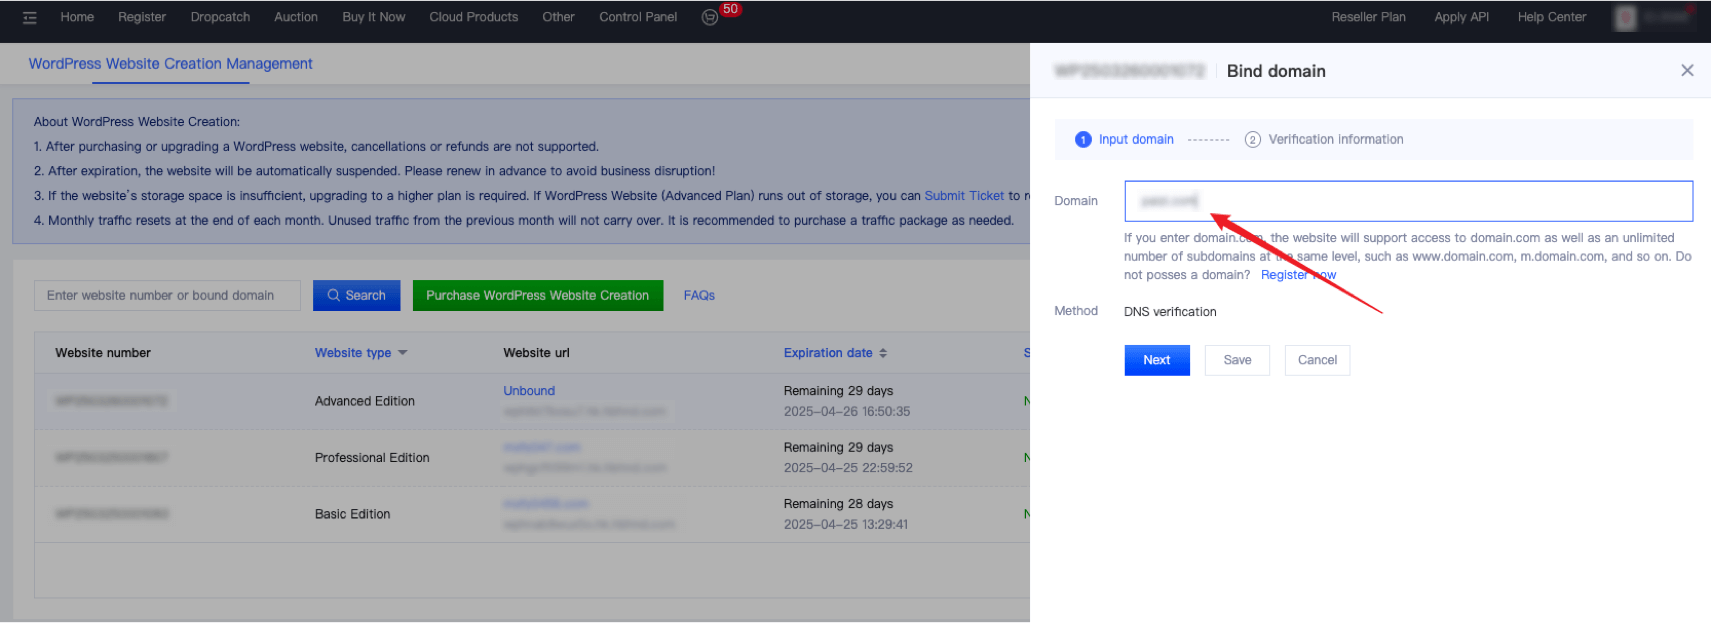
Task: Click the Submit Ticket link
Action: [964, 196]
